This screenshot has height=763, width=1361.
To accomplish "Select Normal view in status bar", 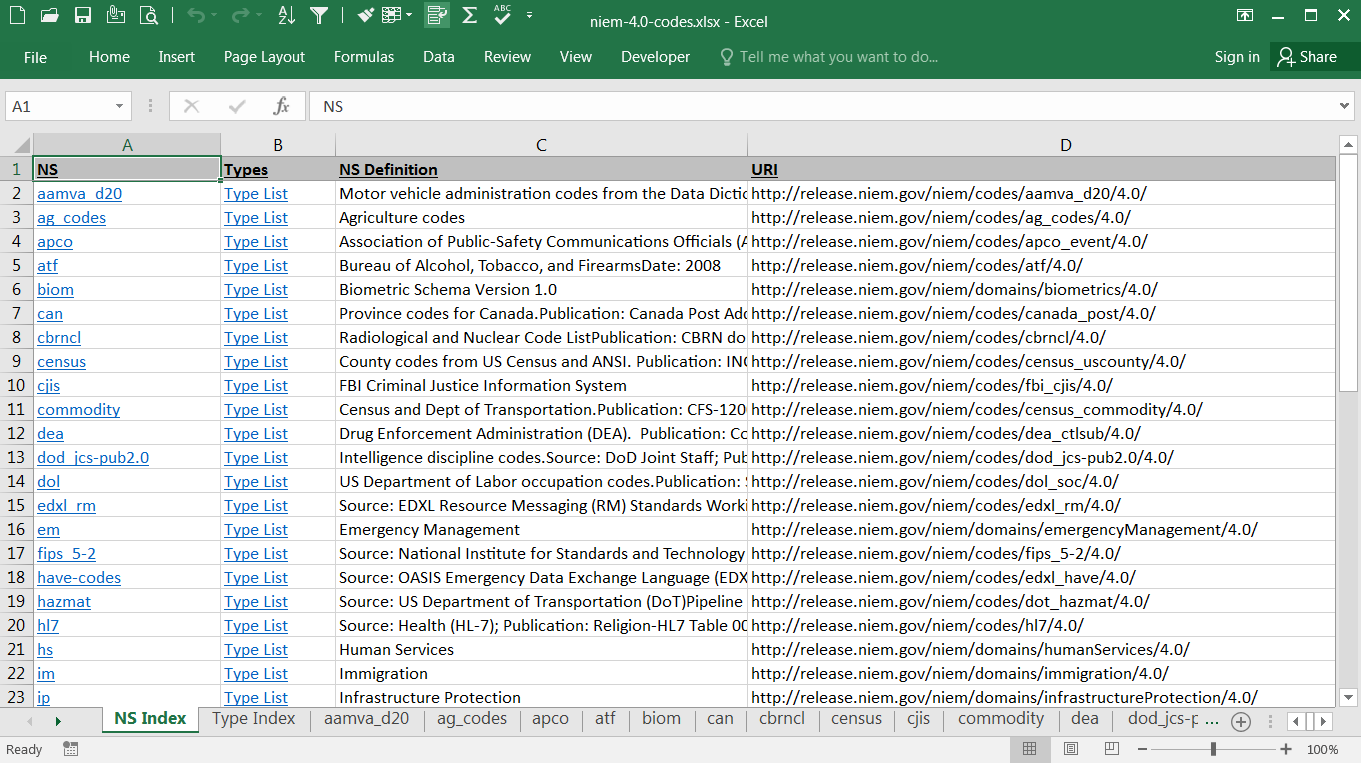I will point(1030,749).
